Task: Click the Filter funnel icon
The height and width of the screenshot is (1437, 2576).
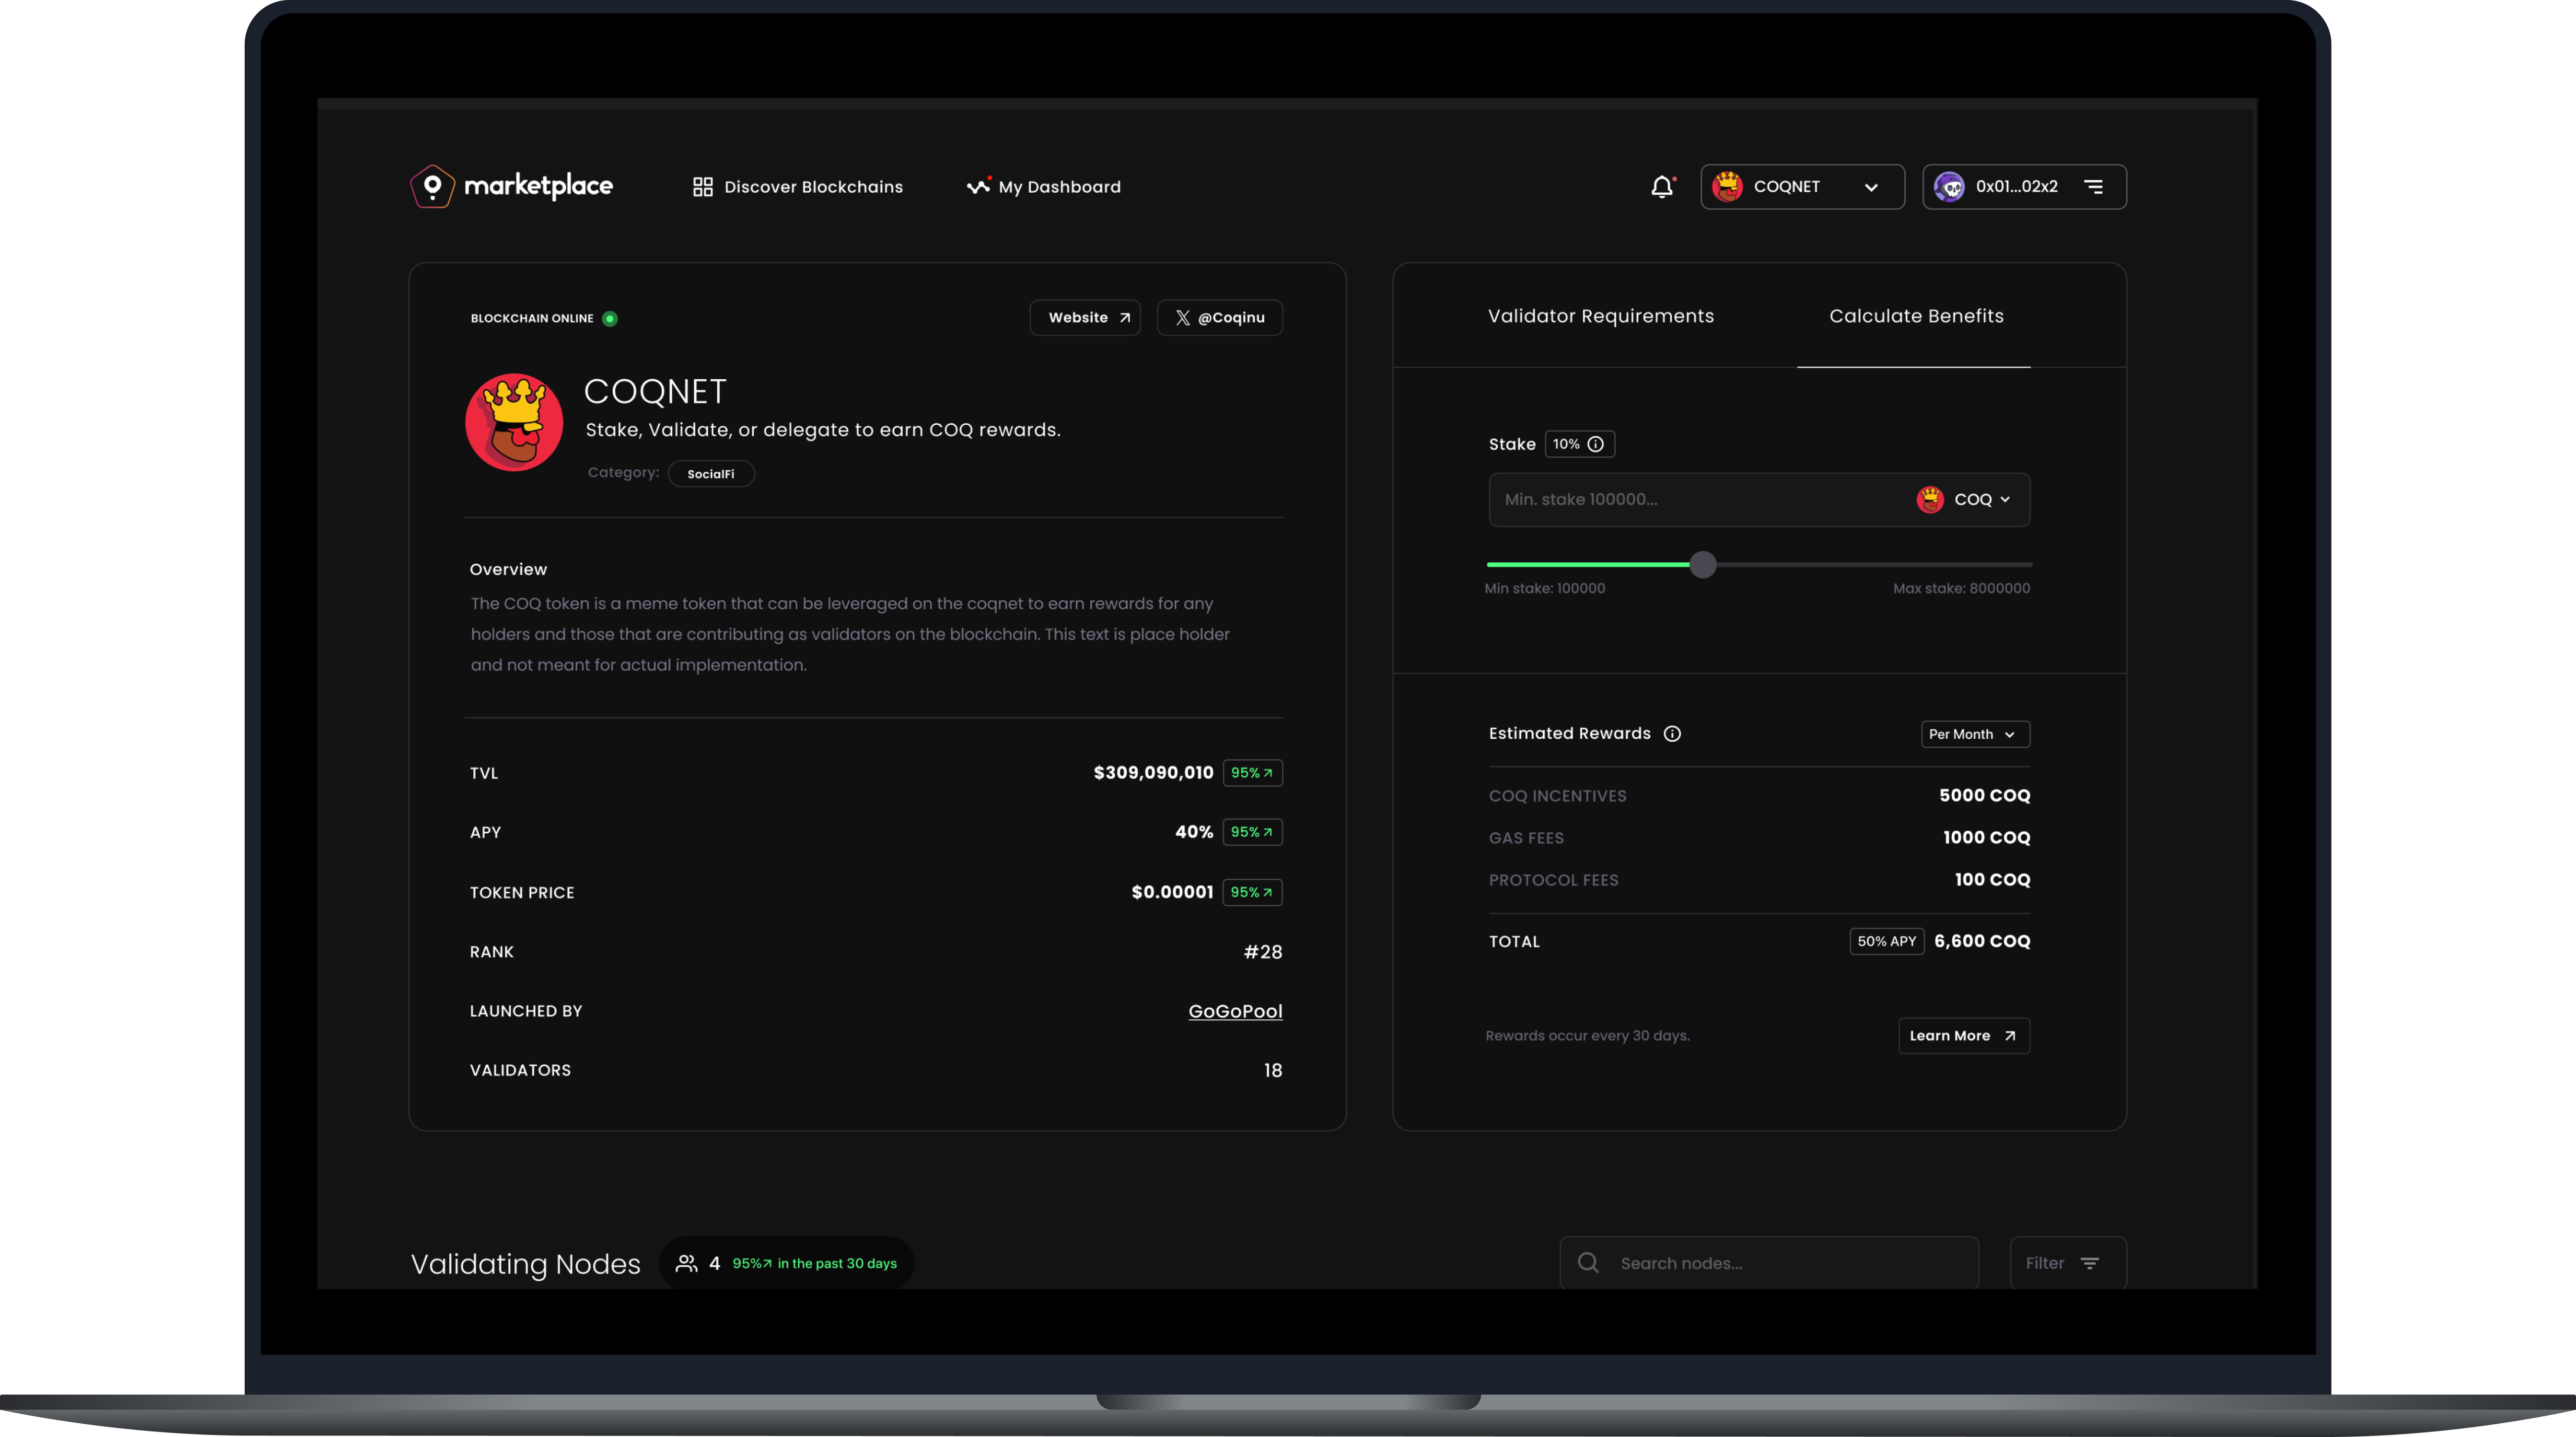Action: (2089, 1262)
